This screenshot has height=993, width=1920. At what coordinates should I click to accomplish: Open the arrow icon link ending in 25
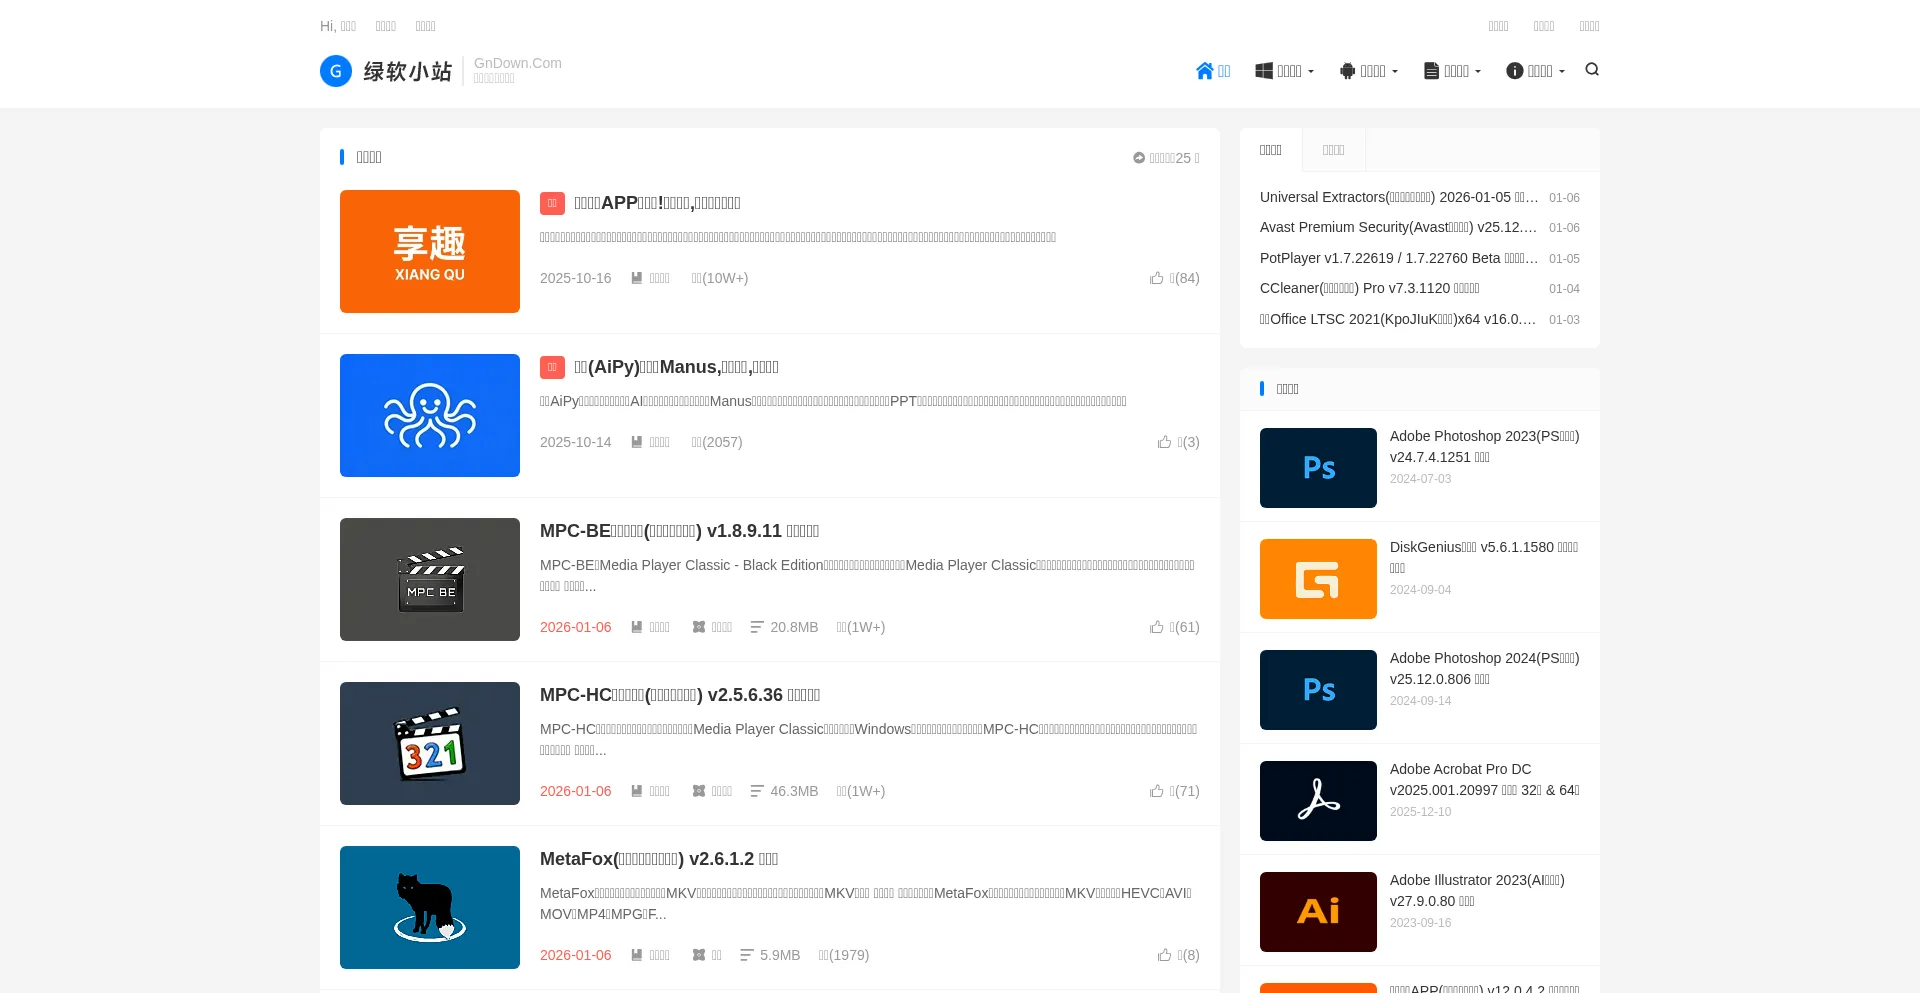tap(1166, 158)
